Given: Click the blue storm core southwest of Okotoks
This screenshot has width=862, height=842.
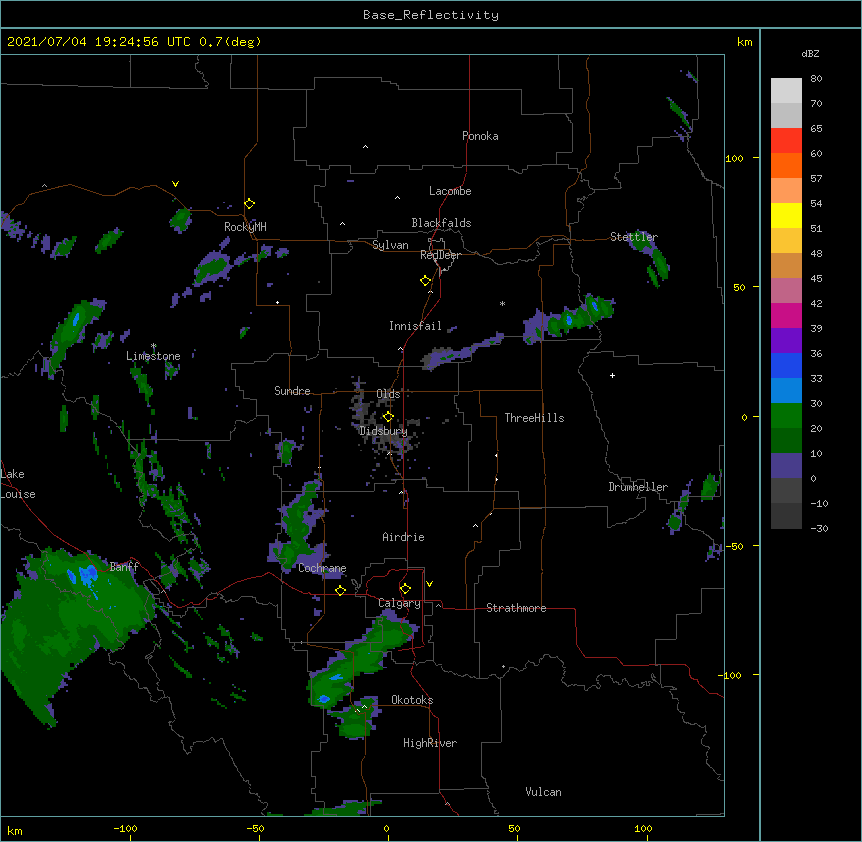Looking at the screenshot, I should click(x=324, y=699).
